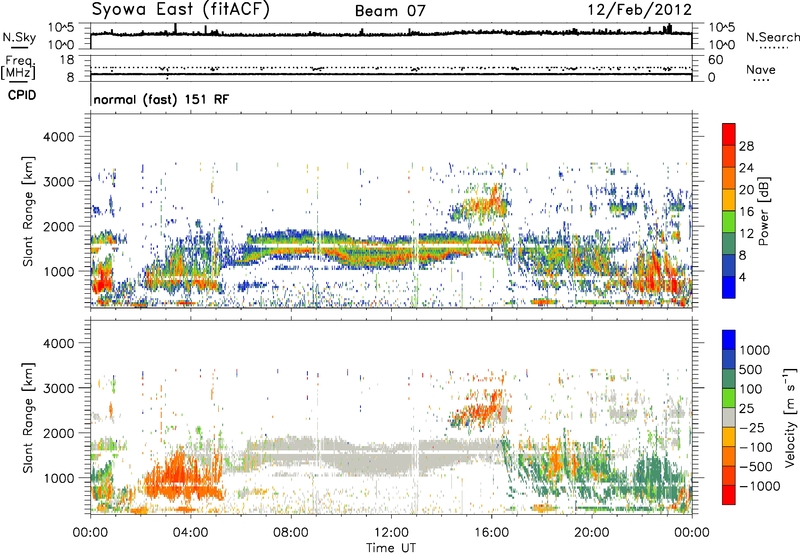800x554 pixels.
Task: Click the '18' frequency axis tick
Action: [x=67, y=60]
